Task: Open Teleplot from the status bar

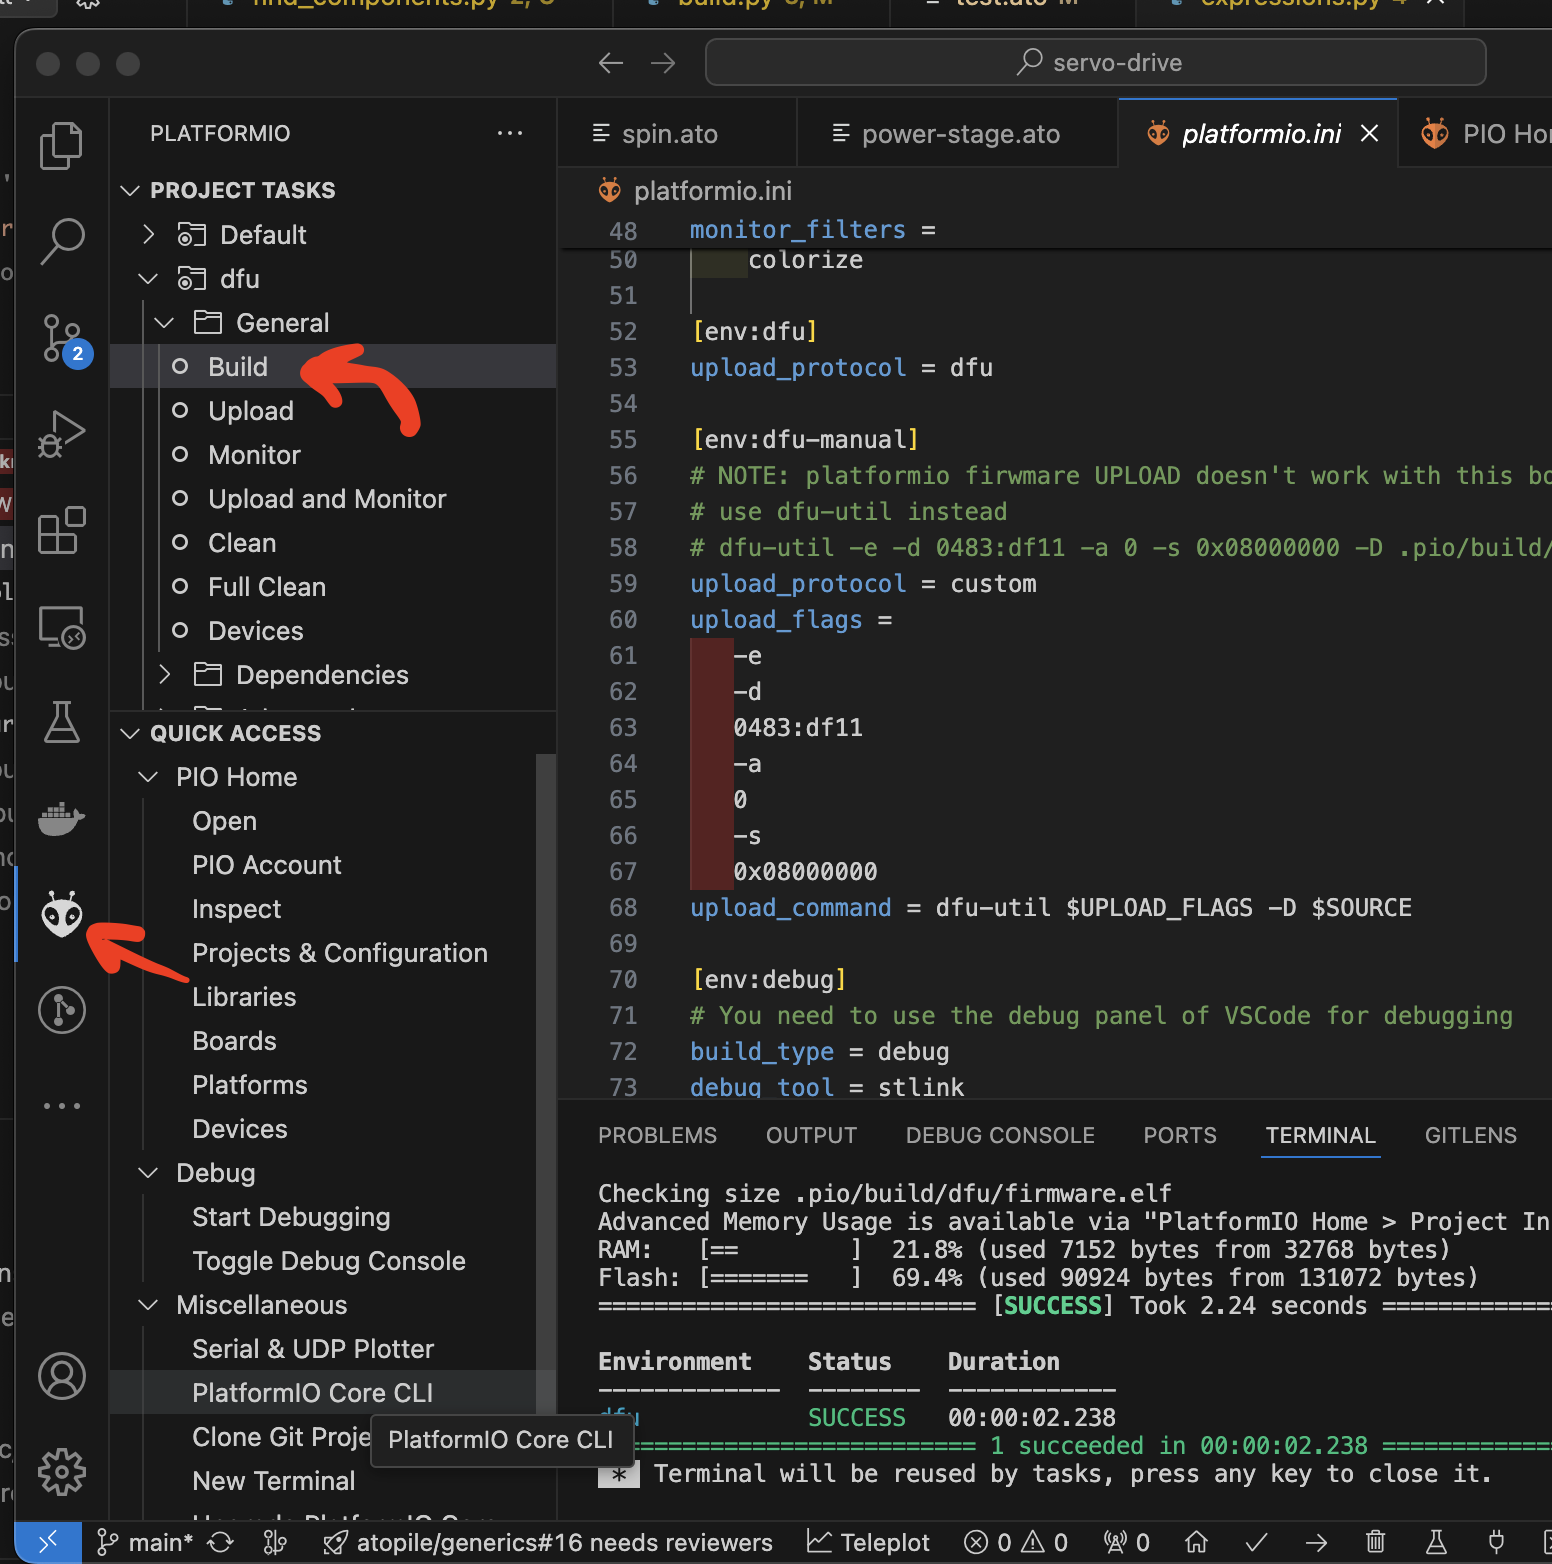Action: pyautogui.click(x=868, y=1543)
